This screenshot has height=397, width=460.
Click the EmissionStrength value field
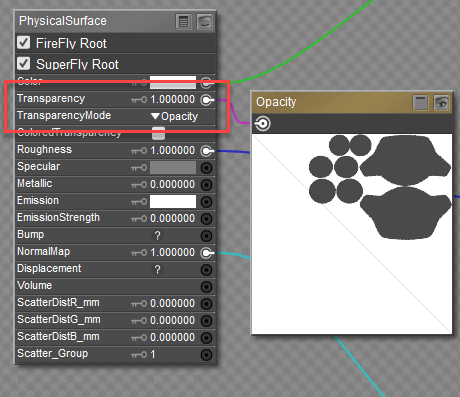pos(172,218)
